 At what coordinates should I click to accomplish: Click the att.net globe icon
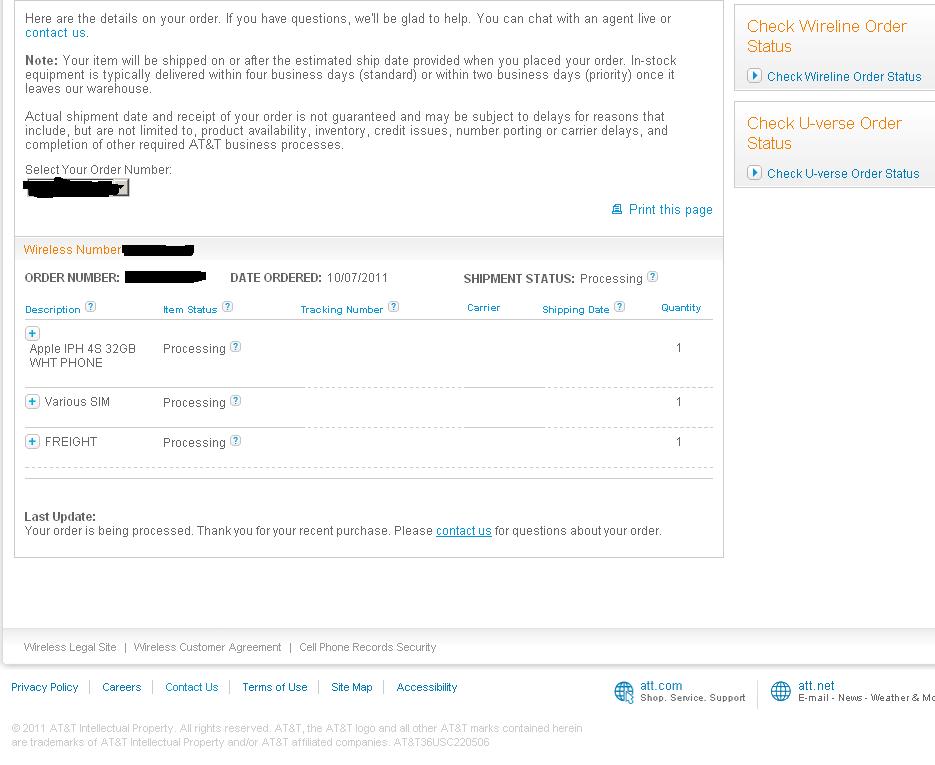tap(781, 691)
